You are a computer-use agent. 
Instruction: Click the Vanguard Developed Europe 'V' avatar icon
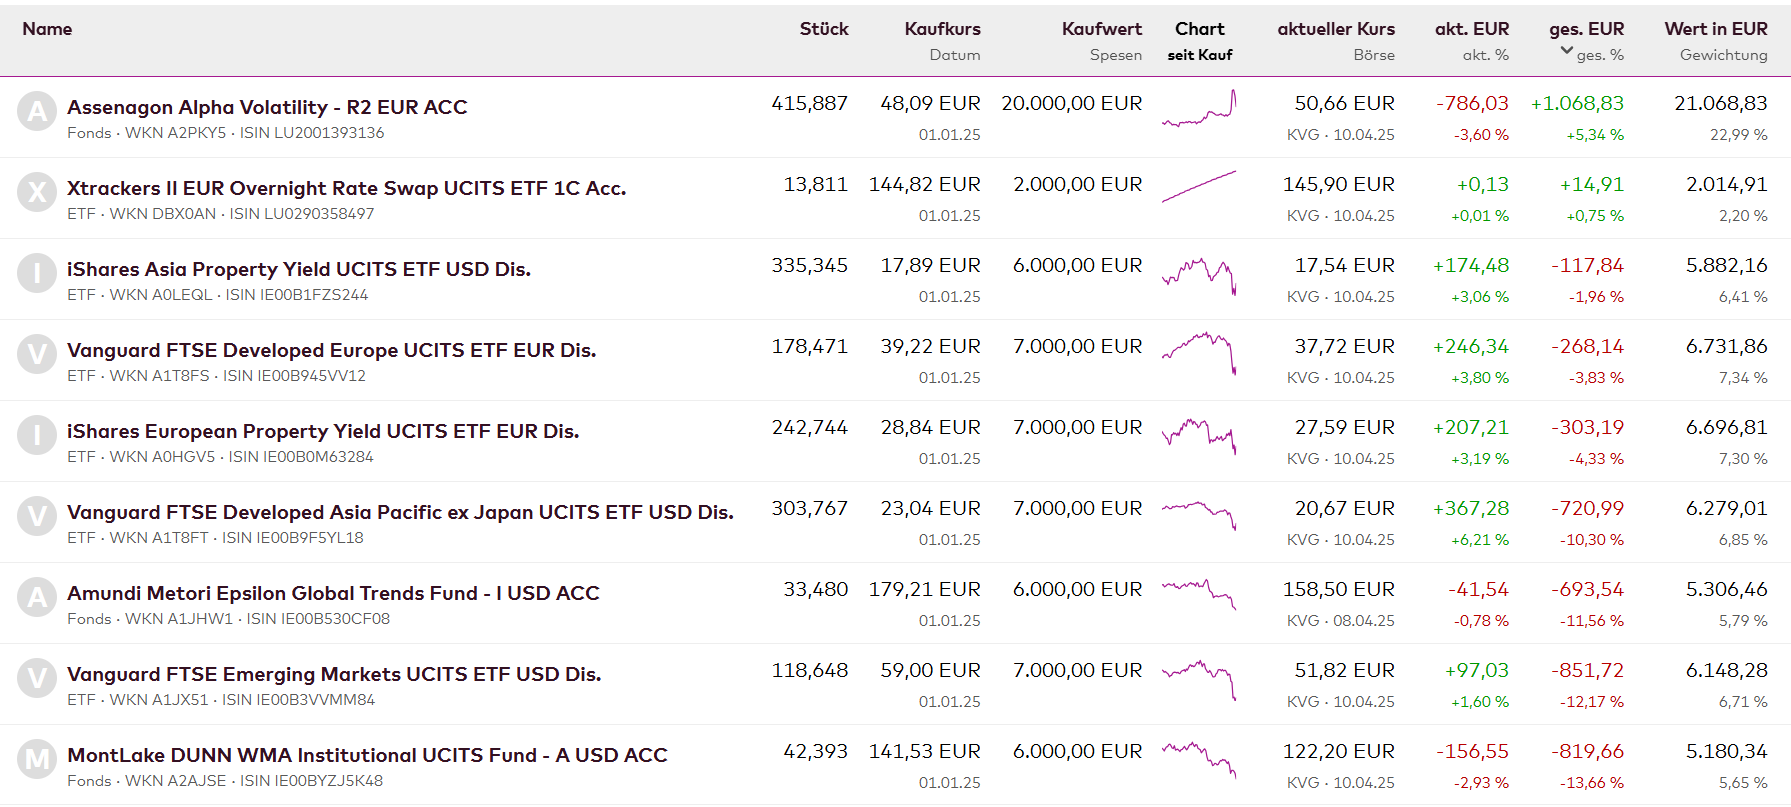coord(37,354)
